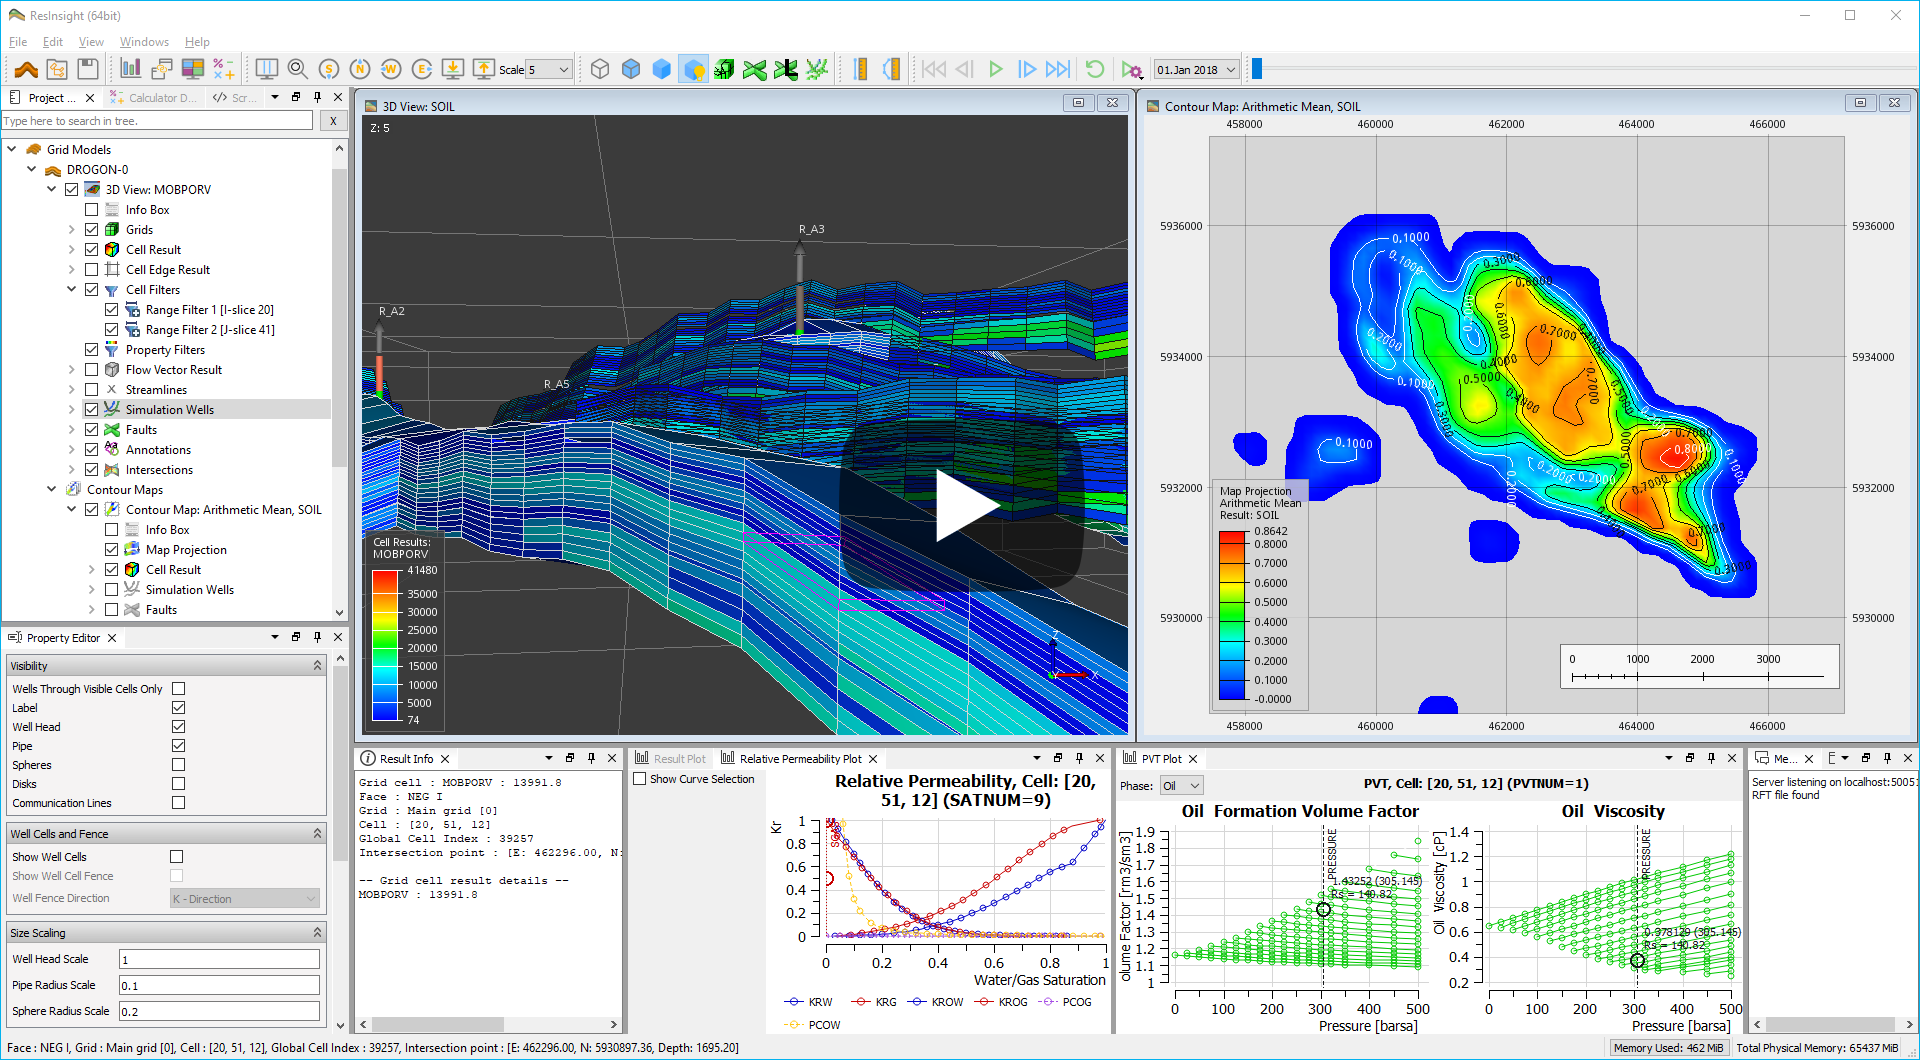Enable the Info Box checkbox under MOBPORV

92,210
